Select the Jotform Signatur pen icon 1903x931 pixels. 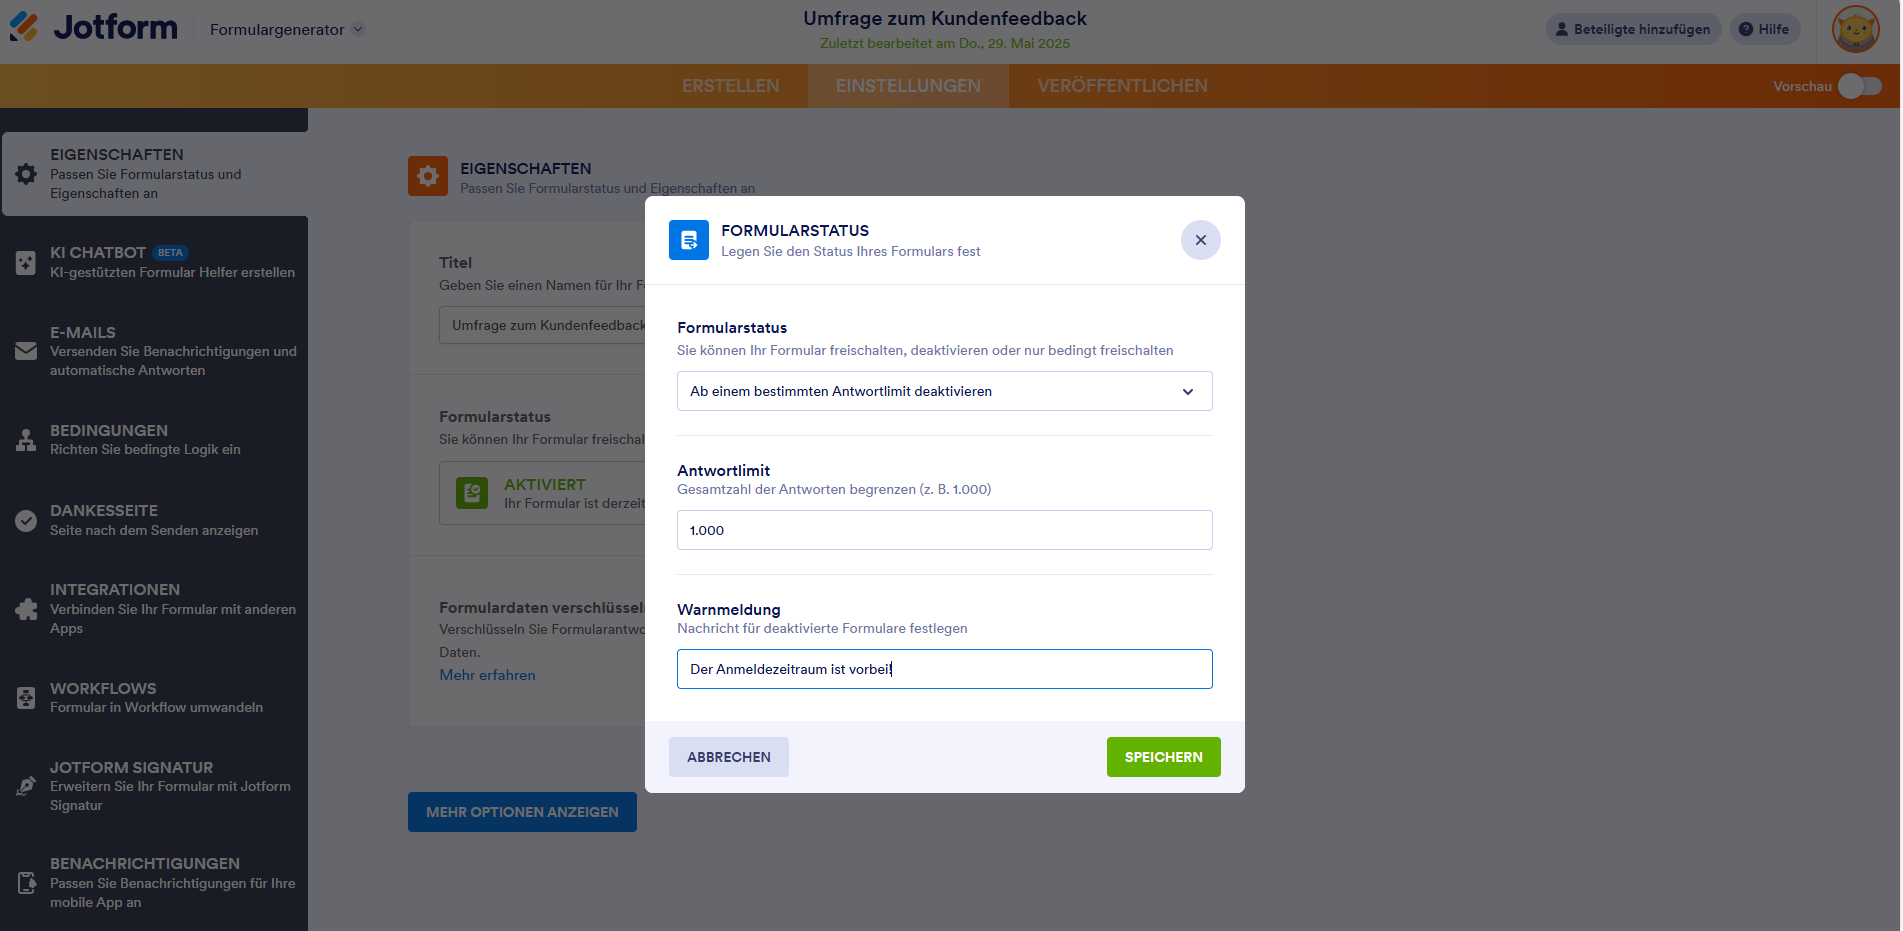pos(25,786)
